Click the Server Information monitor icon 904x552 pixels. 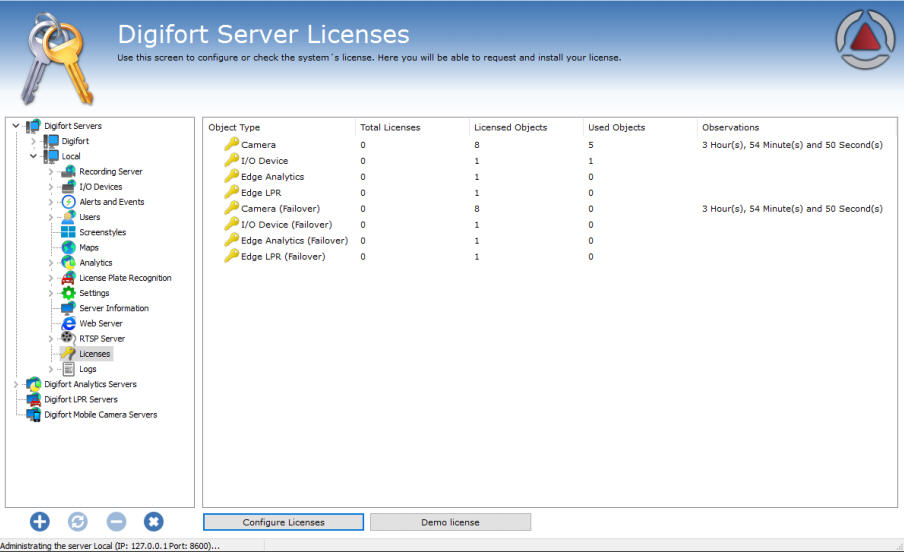(68, 307)
